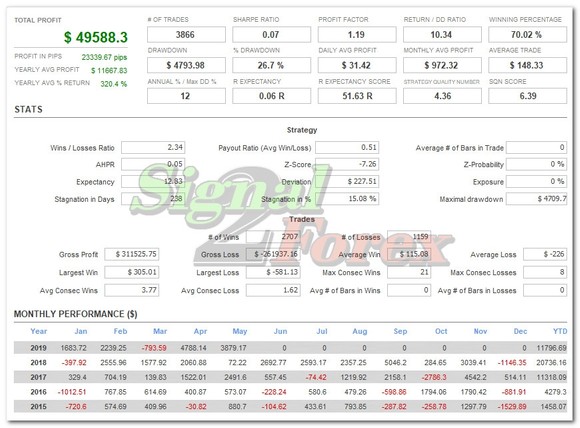Select the Monthly Avg Profit box $ 972.32
The image size is (580, 428).
click(x=442, y=65)
